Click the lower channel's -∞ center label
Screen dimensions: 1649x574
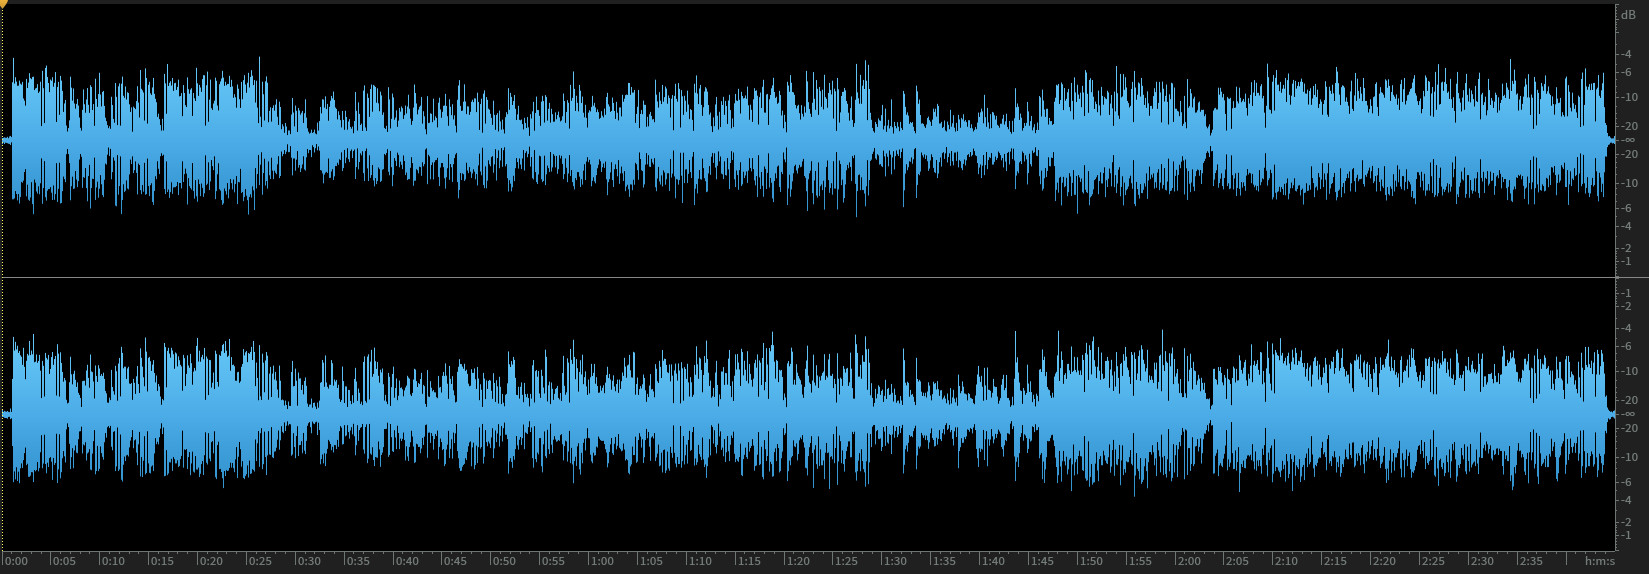(x=1628, y=414)
